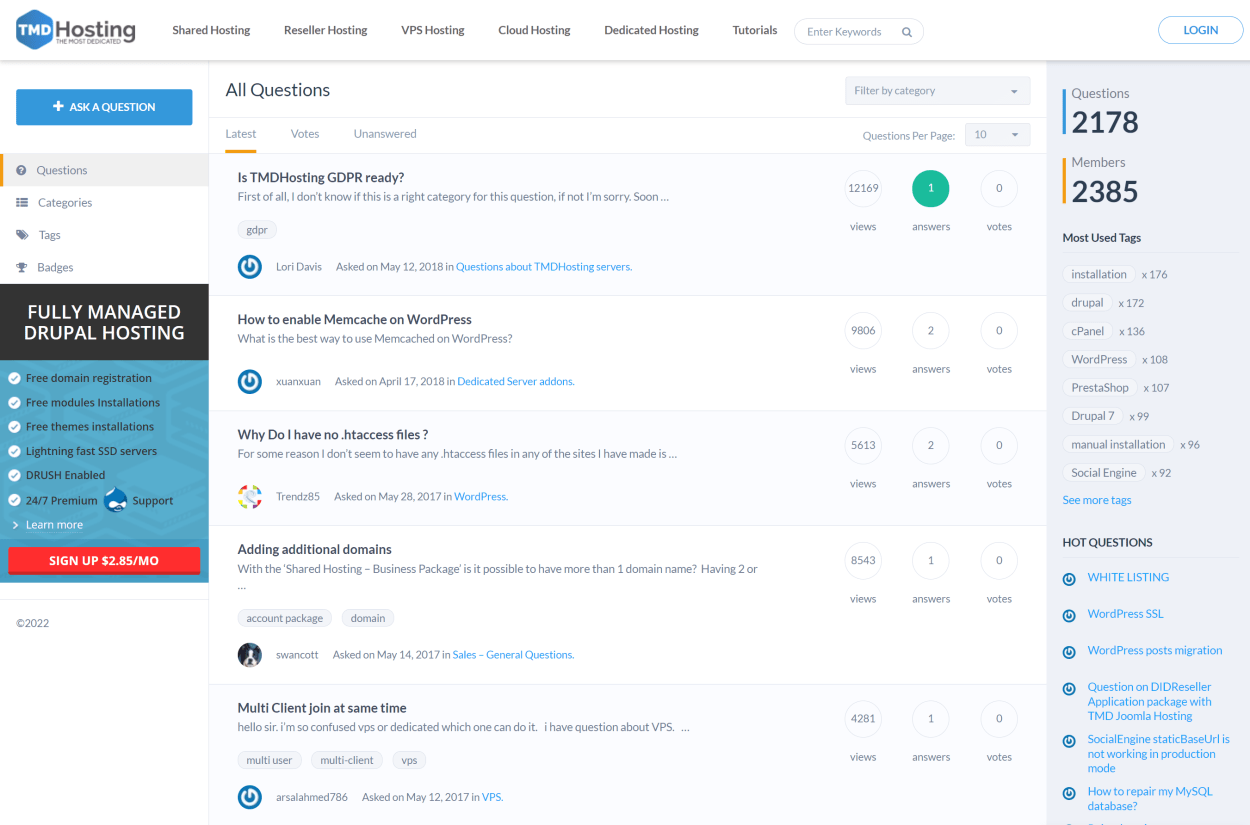Click icon beside DIDReseller question
This screenshot has height=825, width=1250.
tap(1069, 689)
